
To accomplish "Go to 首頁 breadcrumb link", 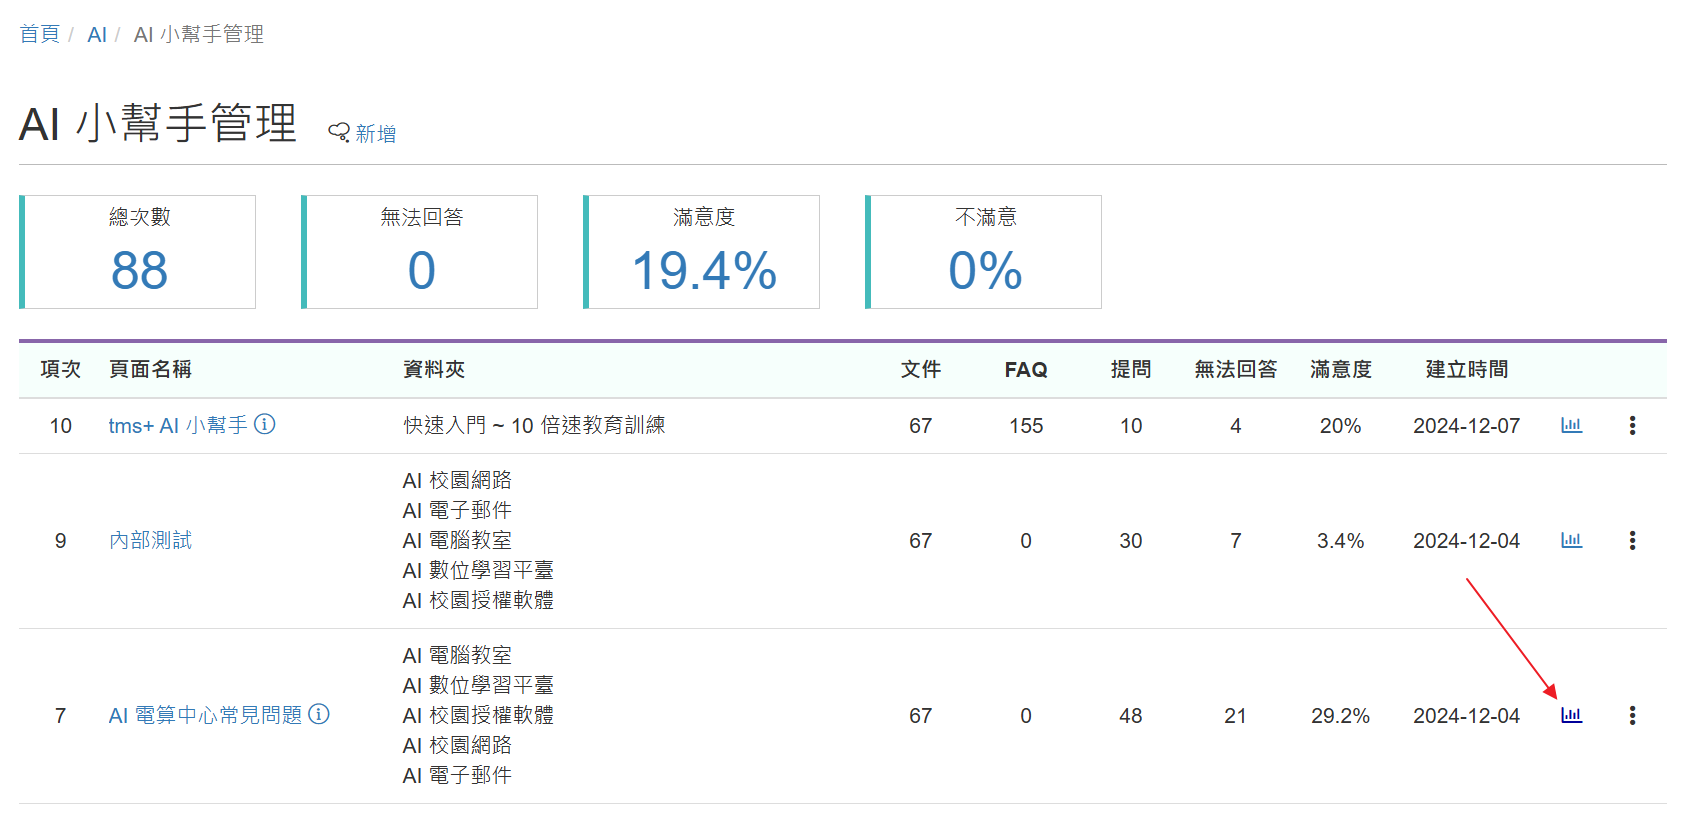I will 40,35.
